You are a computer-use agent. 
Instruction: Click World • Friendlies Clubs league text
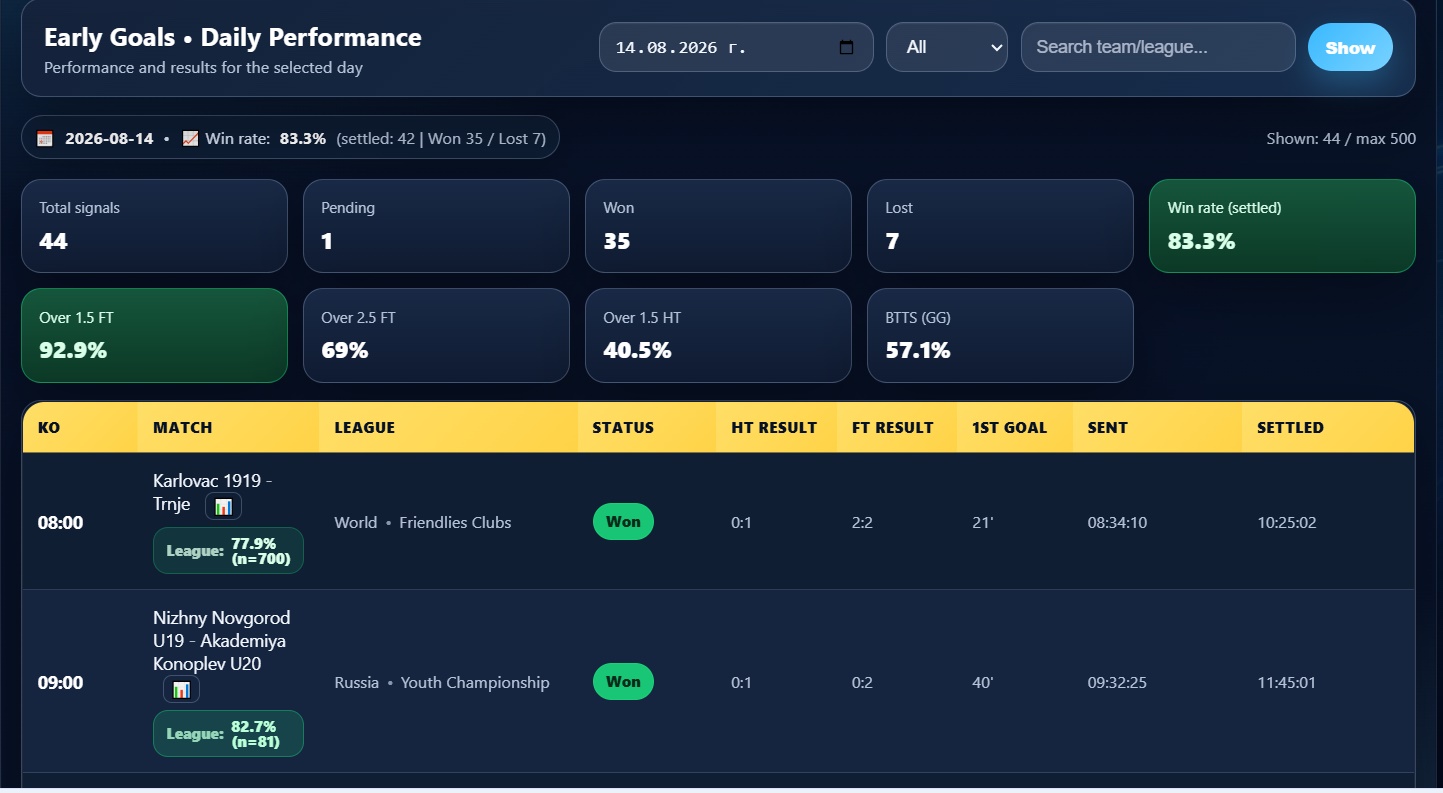(x=423, y=522)
